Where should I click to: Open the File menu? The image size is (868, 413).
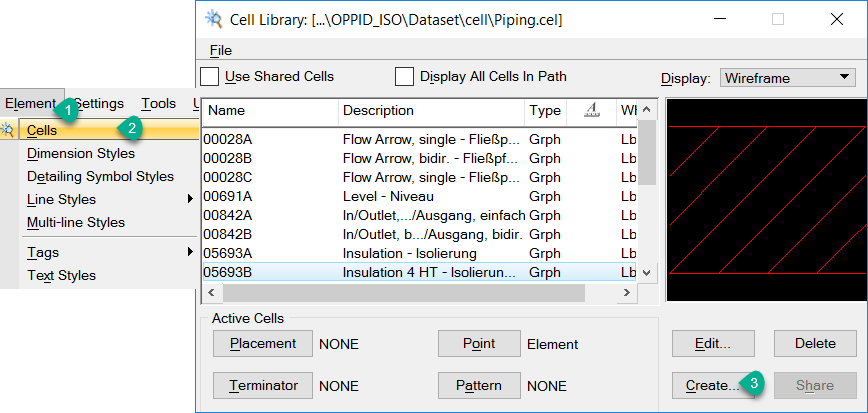coord(220,50)
